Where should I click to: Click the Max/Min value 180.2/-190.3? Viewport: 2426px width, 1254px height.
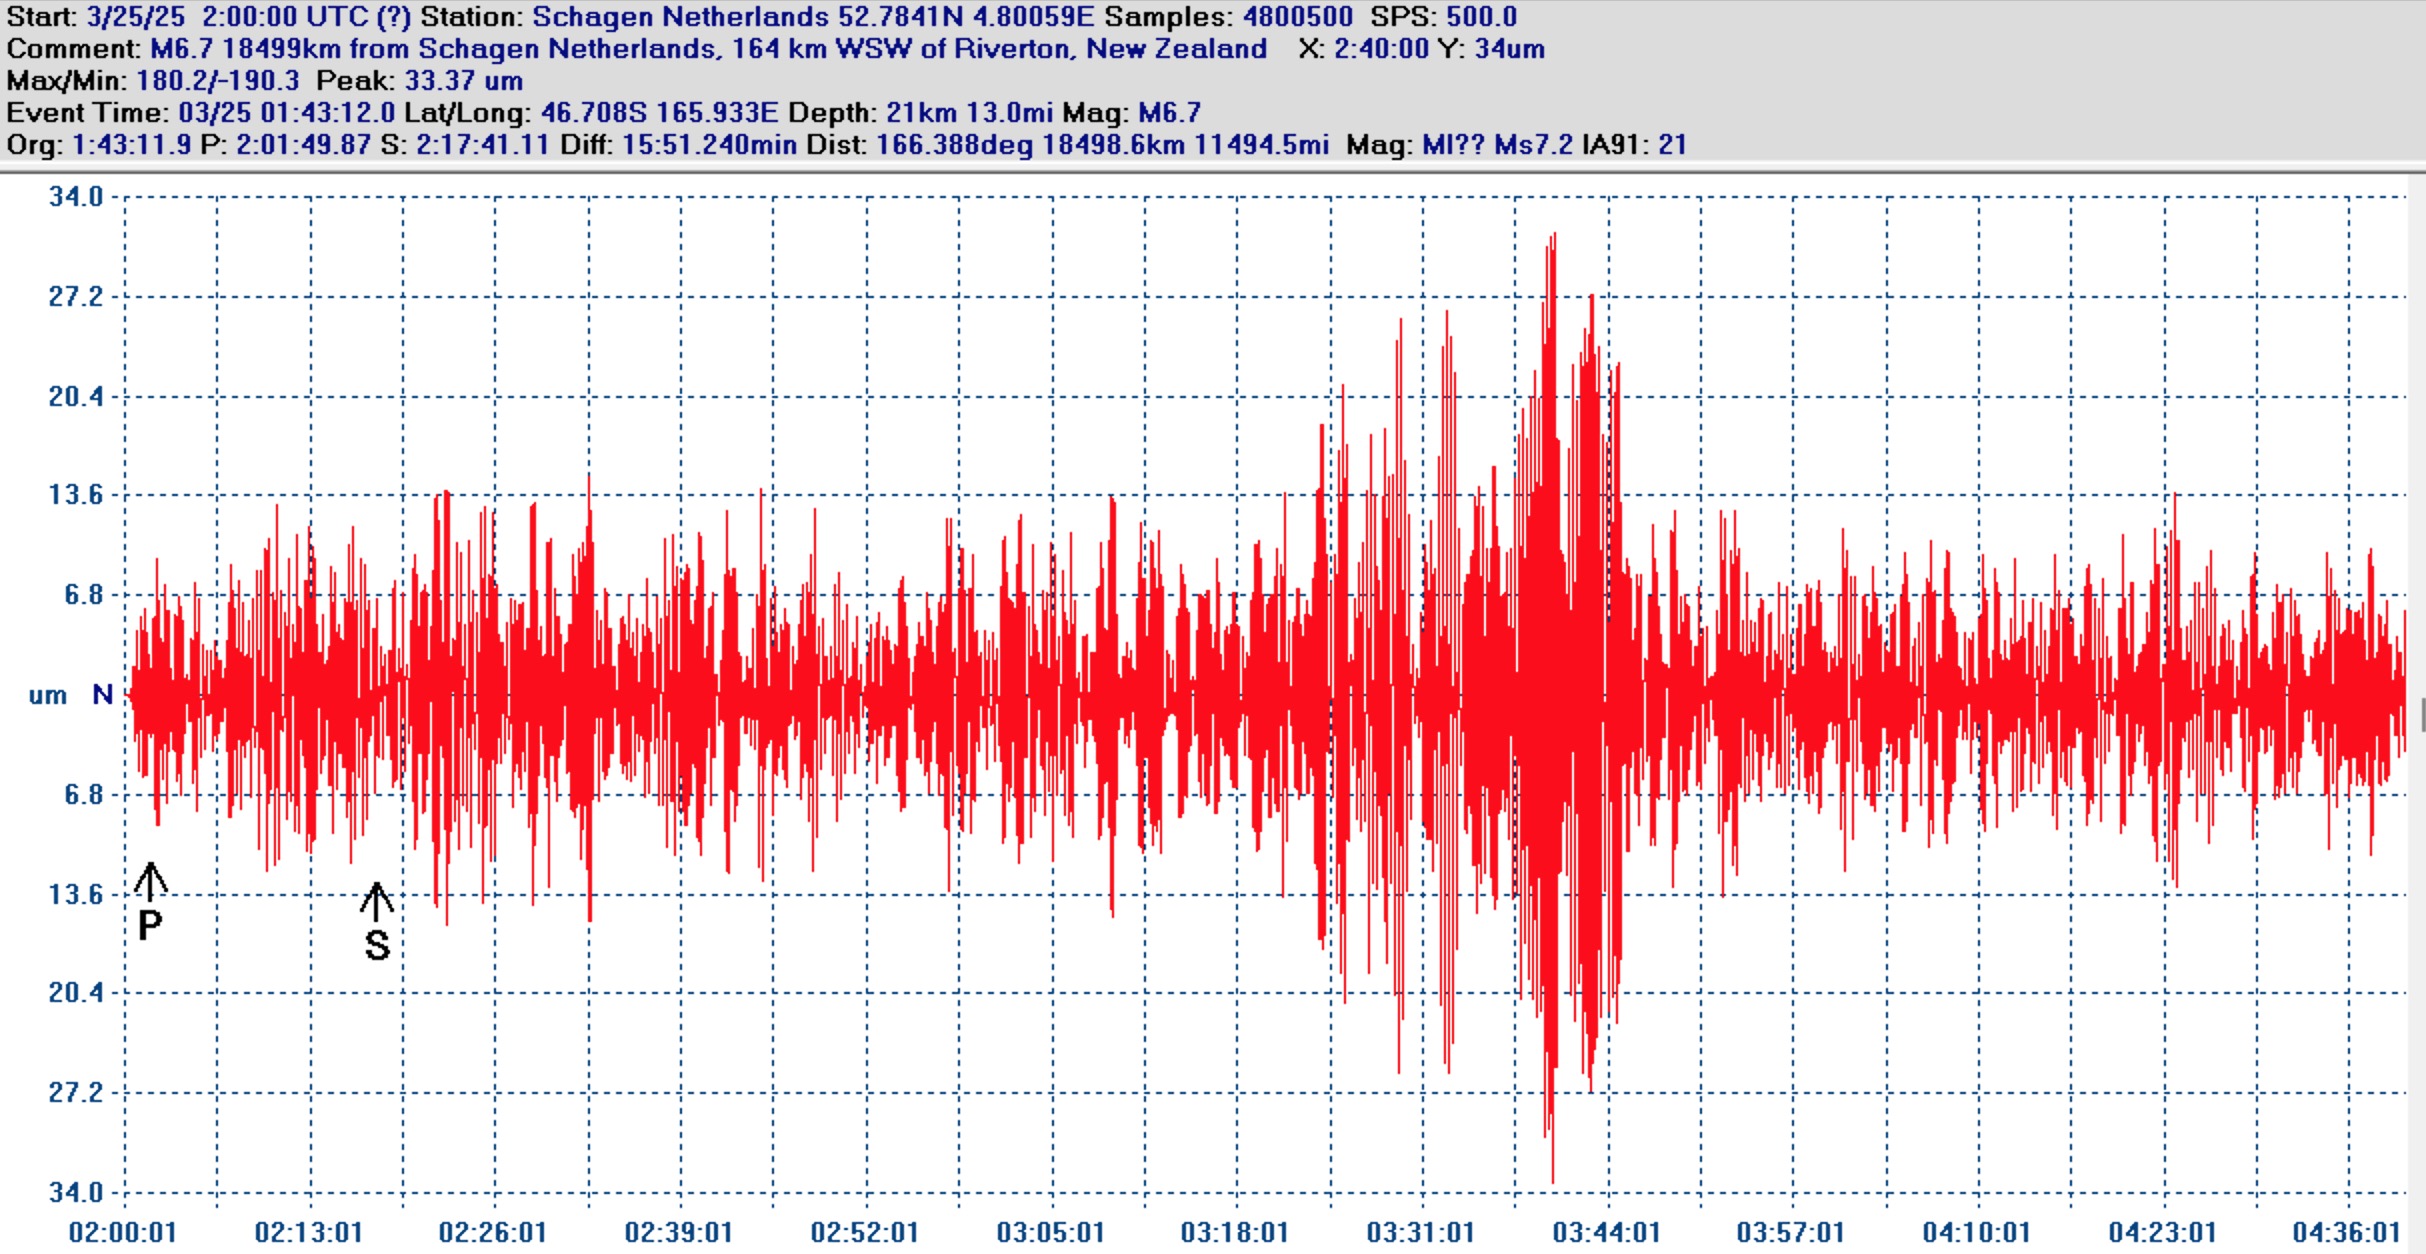coord(218,81)
